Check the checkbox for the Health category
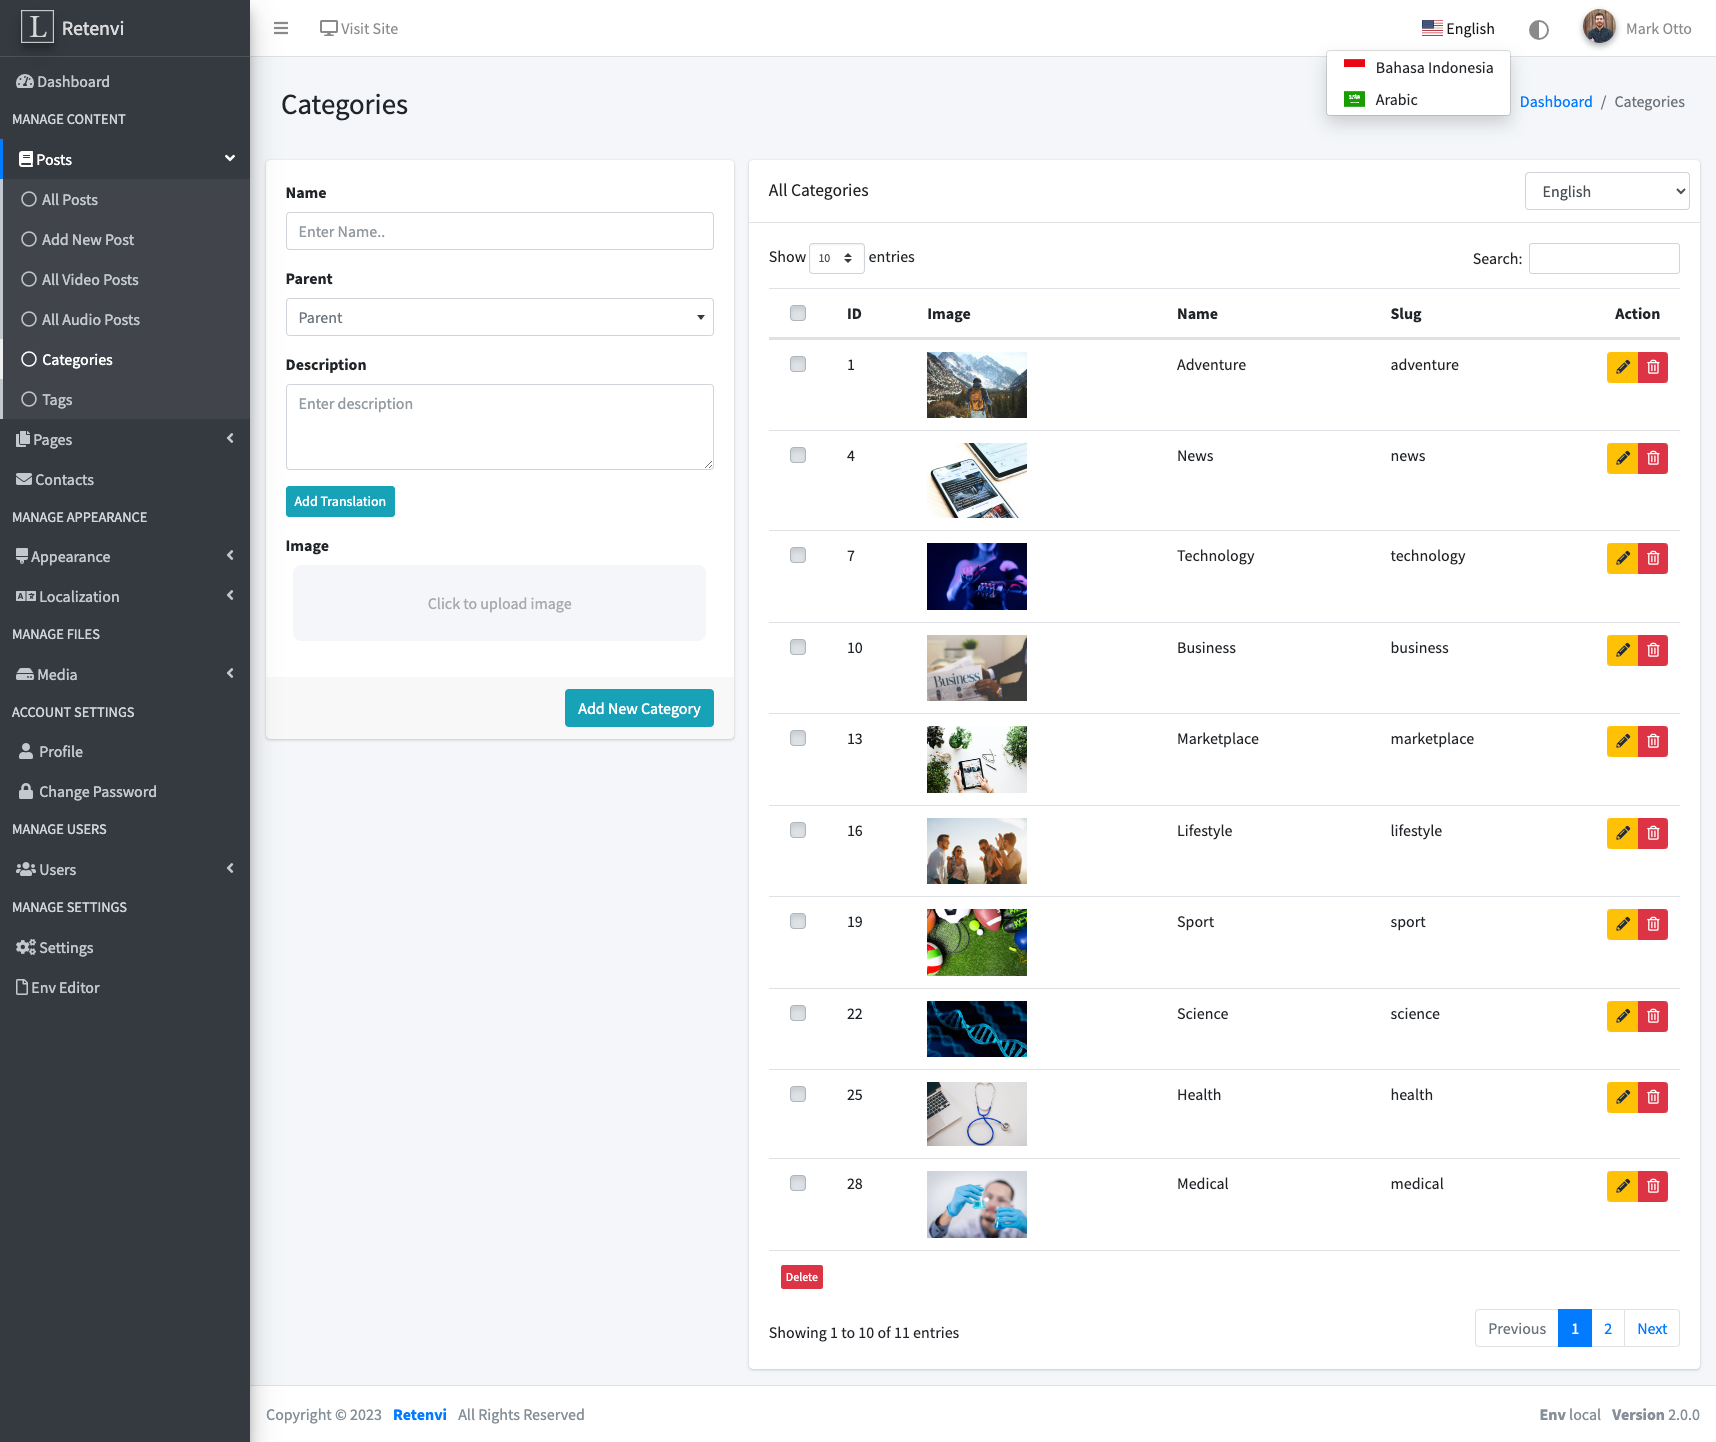1716x1442 pixels. (x=797, y=1094)
